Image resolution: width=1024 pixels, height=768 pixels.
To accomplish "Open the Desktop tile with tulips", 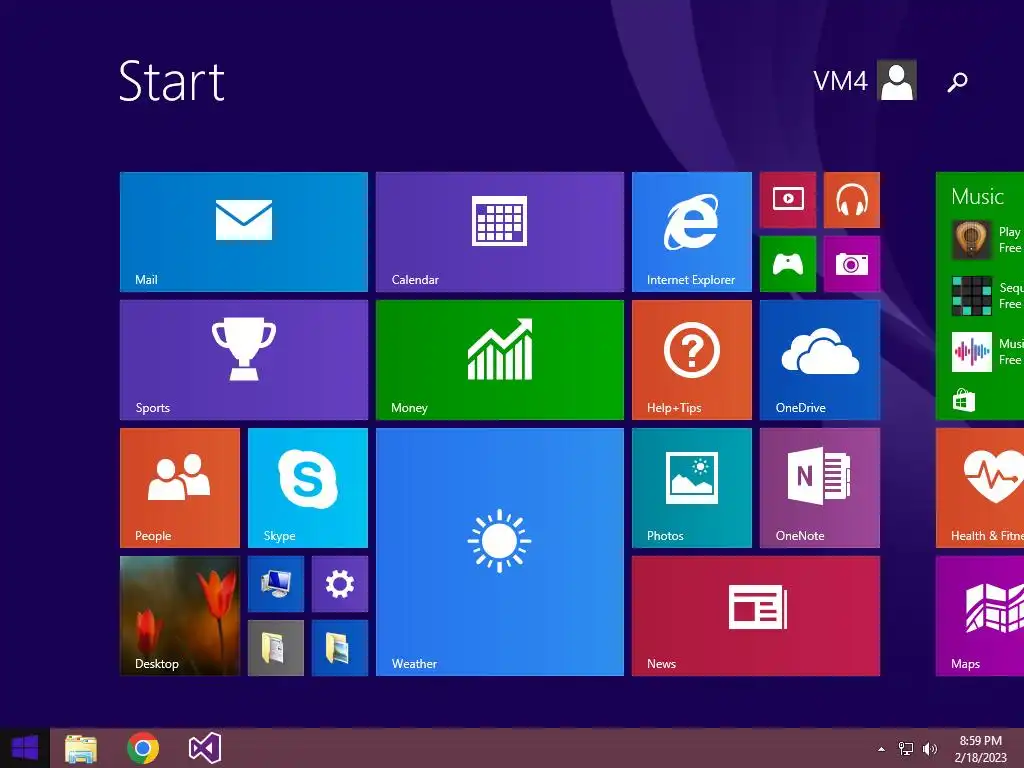I will click(180, 616).
